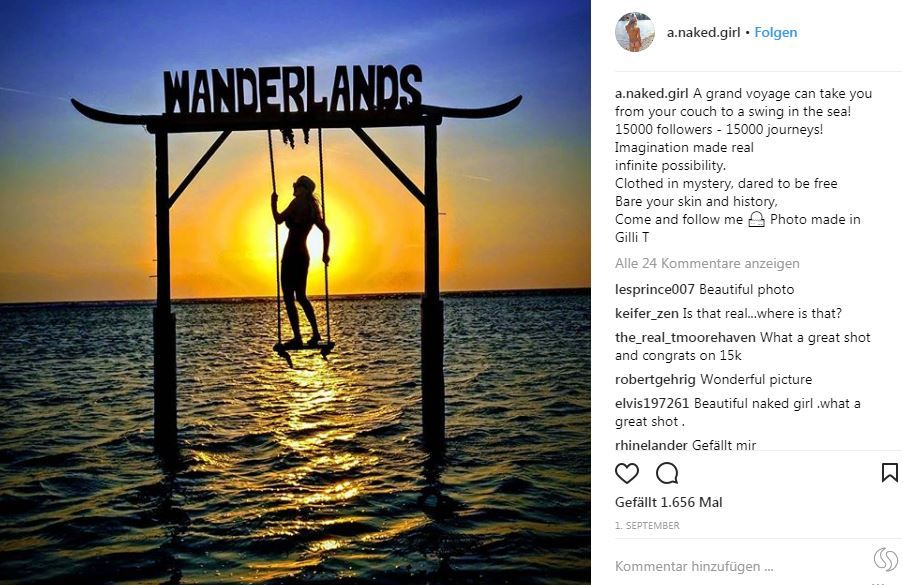Like the post with heart icon
Screen dimensions: 903x585
tap(627, 473)
